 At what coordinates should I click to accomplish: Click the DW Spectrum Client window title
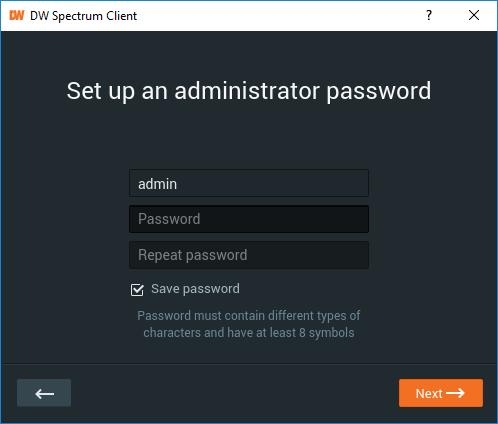(x=83, y=16)
